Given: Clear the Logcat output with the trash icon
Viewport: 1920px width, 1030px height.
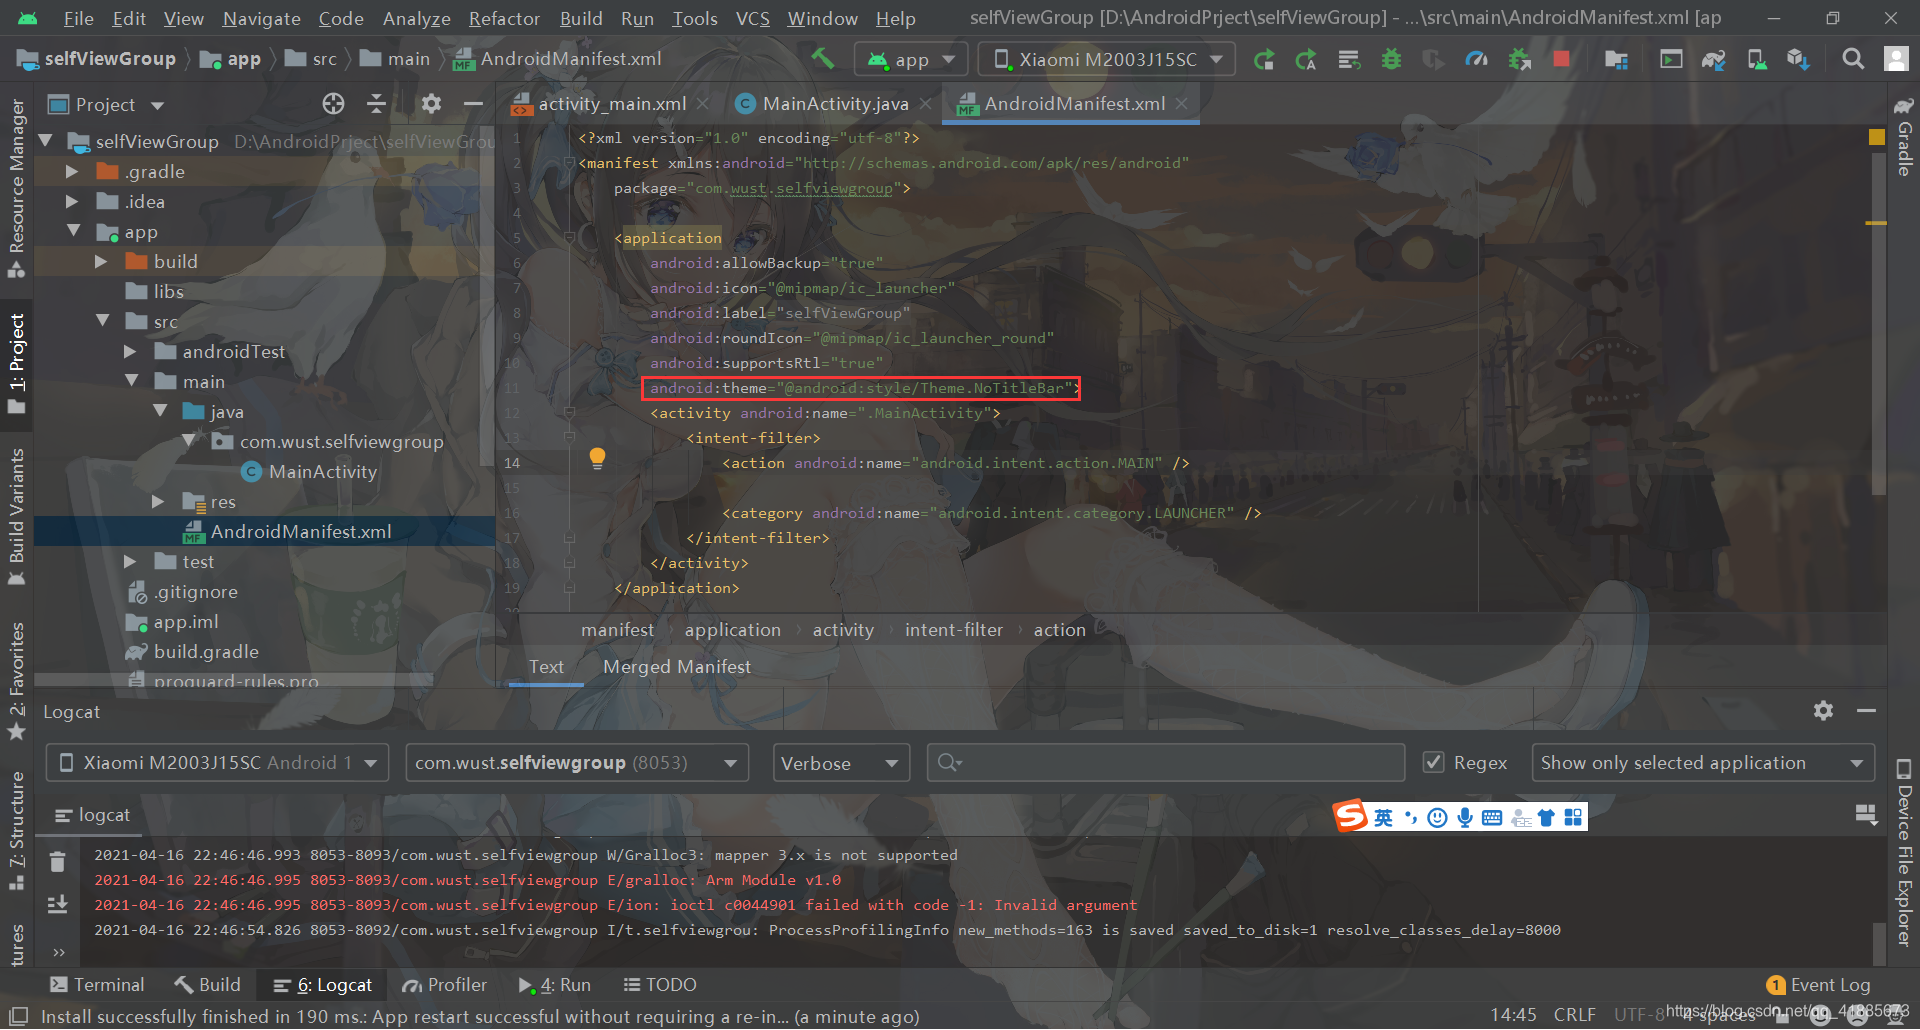Looking at the screenshot, I should (x=57, y=862).
